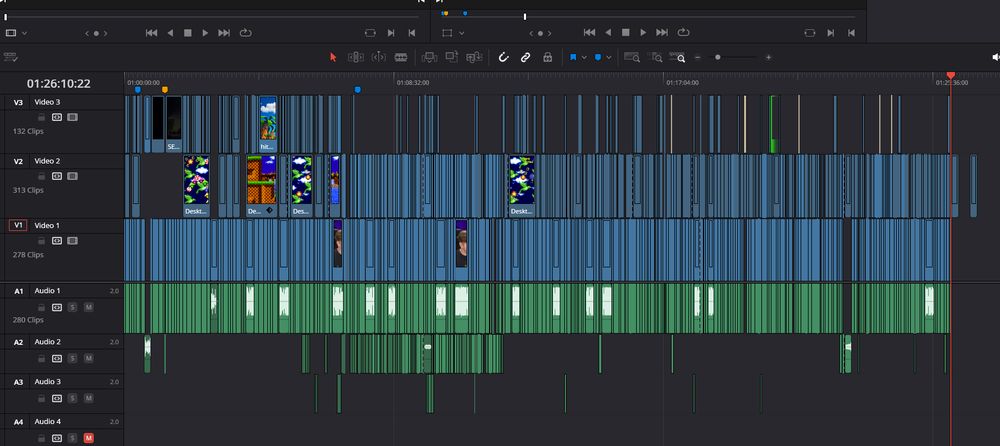This screenshot has height=446, width=1000.
Task: Click Match Frame icon in timeline viewer
Action: pyautogui.click(x=809, y=33)
